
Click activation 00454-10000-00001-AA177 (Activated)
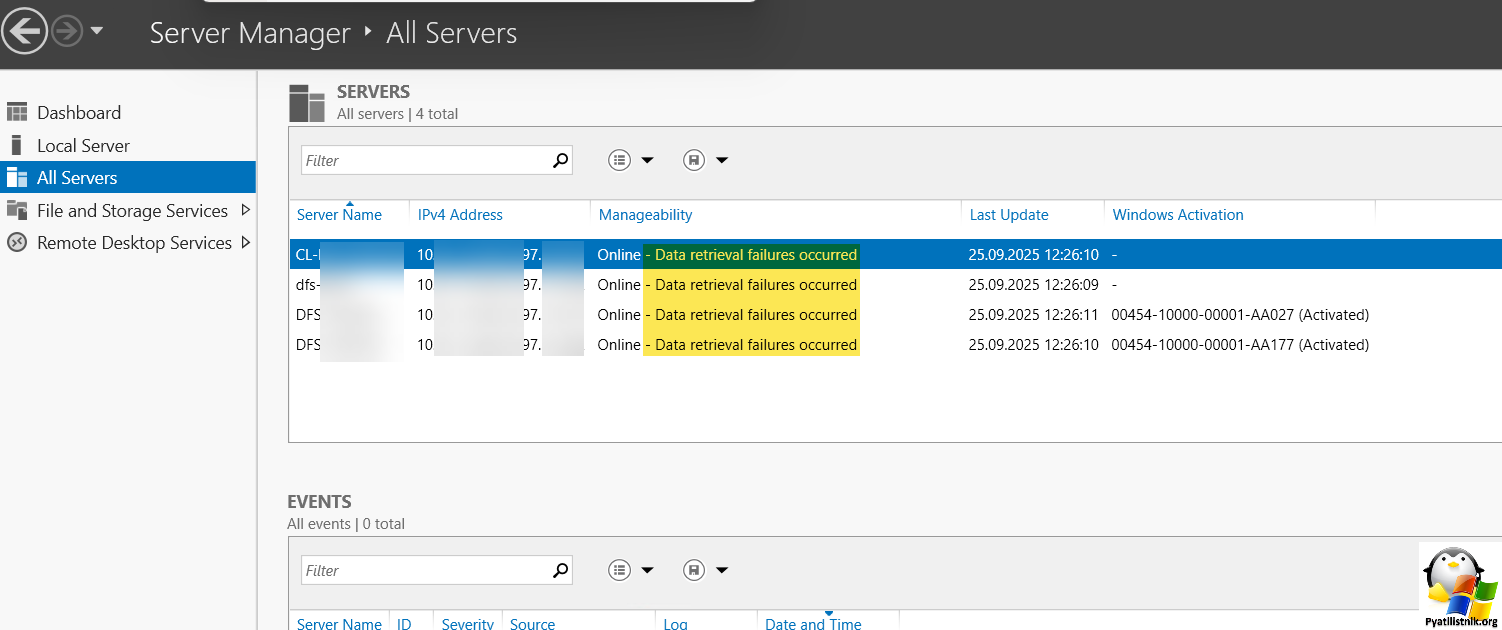tap(1240, 345)
